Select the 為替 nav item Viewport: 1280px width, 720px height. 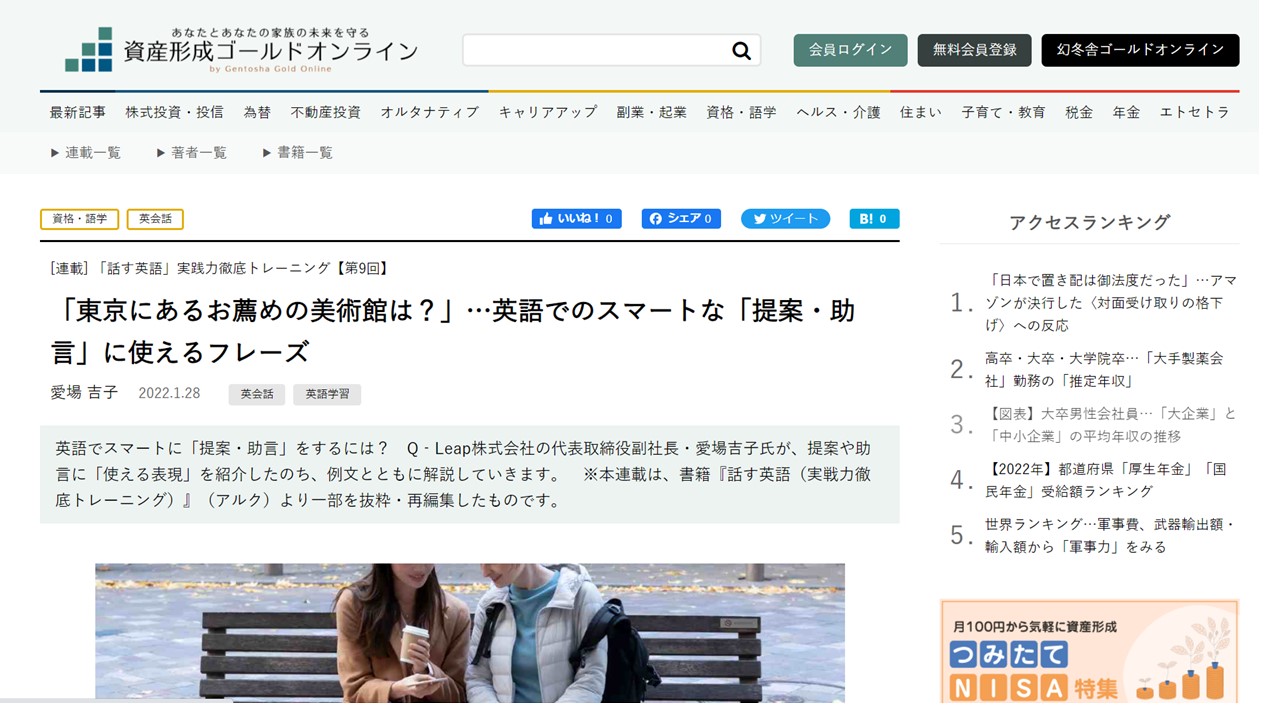point(257,112)
